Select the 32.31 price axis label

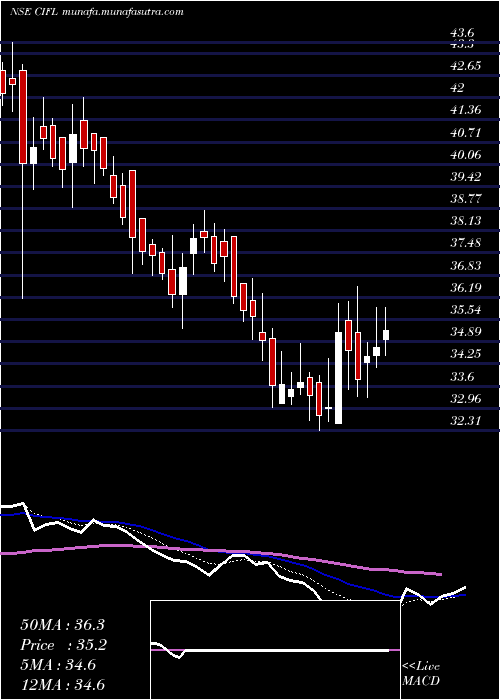(x=466, y=420)
